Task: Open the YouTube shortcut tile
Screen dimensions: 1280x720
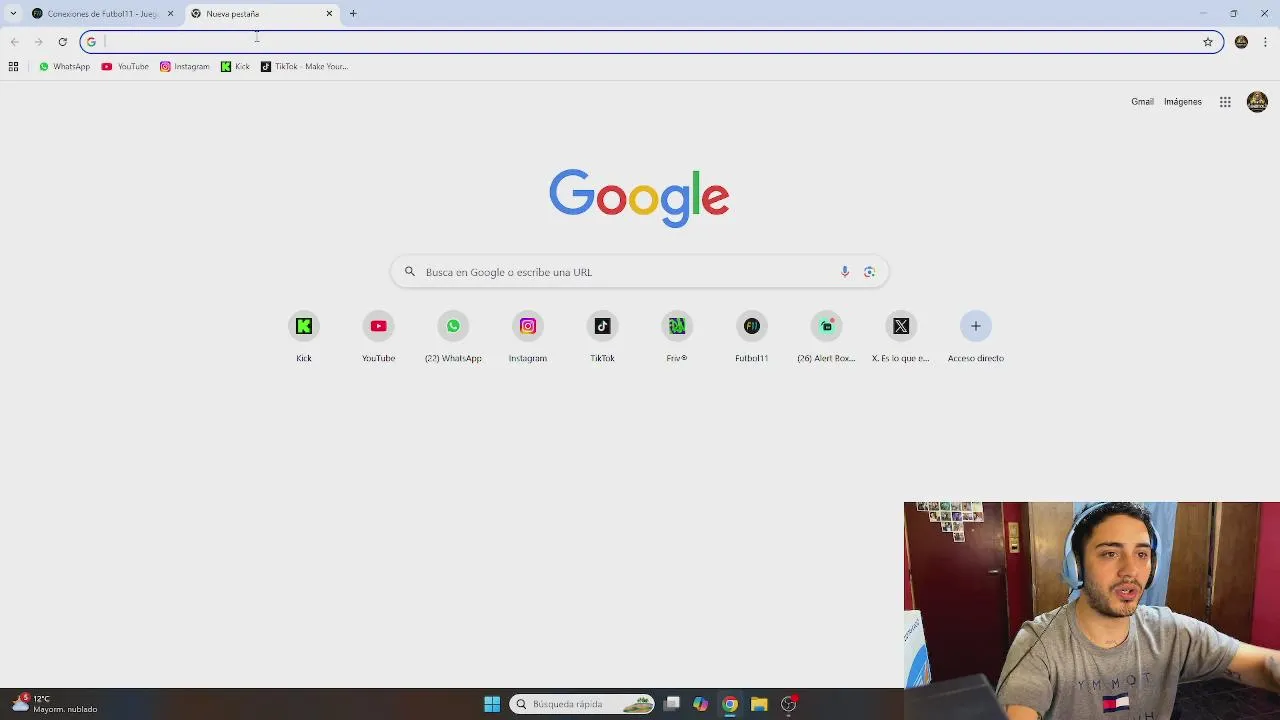Action: click(x=378, y=338)
